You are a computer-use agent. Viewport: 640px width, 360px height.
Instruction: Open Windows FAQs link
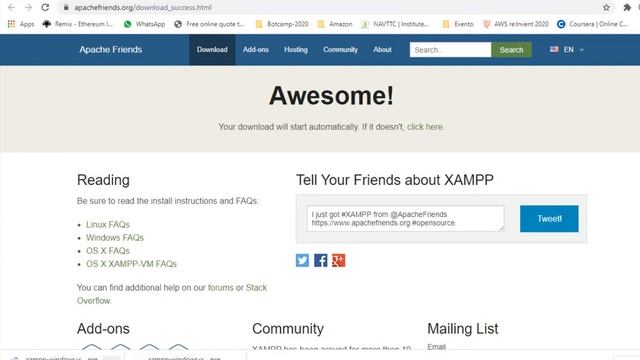(115, 238)
